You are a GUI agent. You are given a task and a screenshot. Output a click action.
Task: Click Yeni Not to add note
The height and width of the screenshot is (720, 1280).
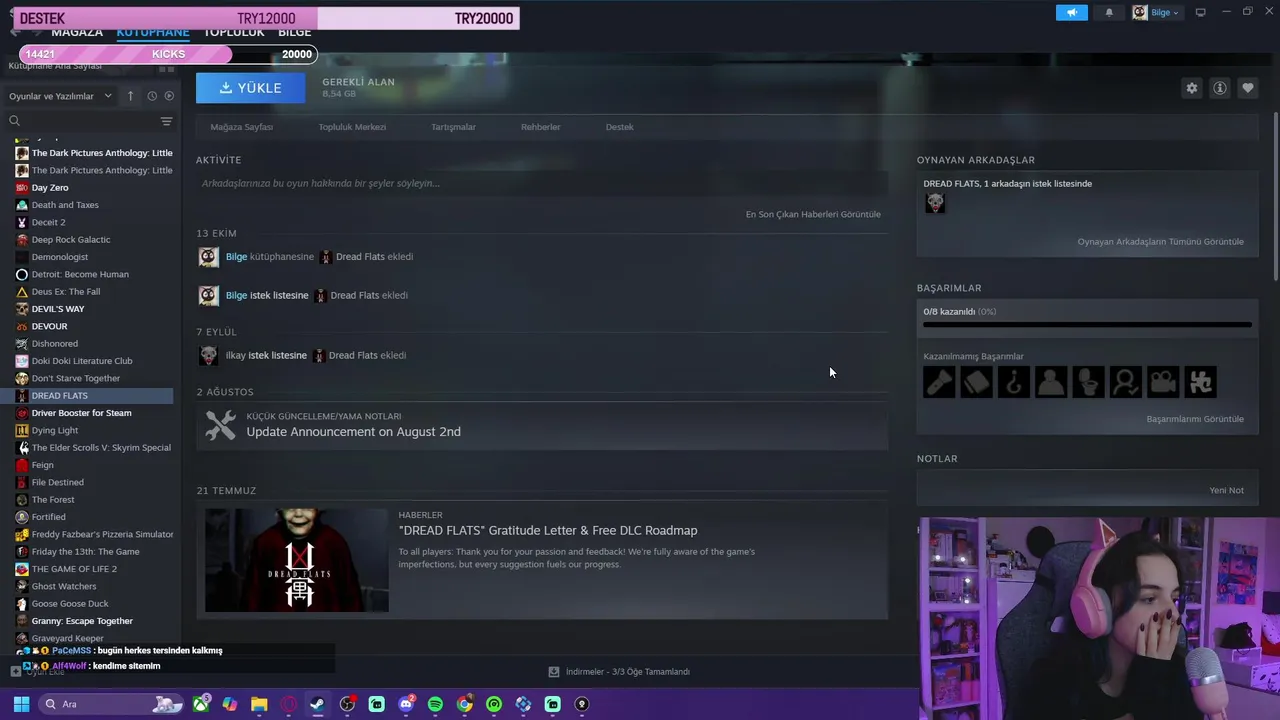point(1226,490)
